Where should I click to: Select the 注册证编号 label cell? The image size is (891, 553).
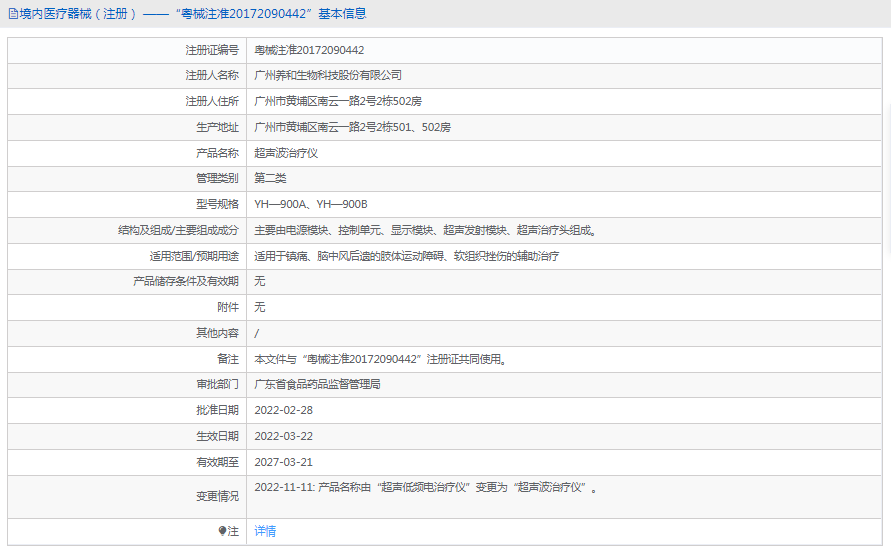click(x=127, y=51)
